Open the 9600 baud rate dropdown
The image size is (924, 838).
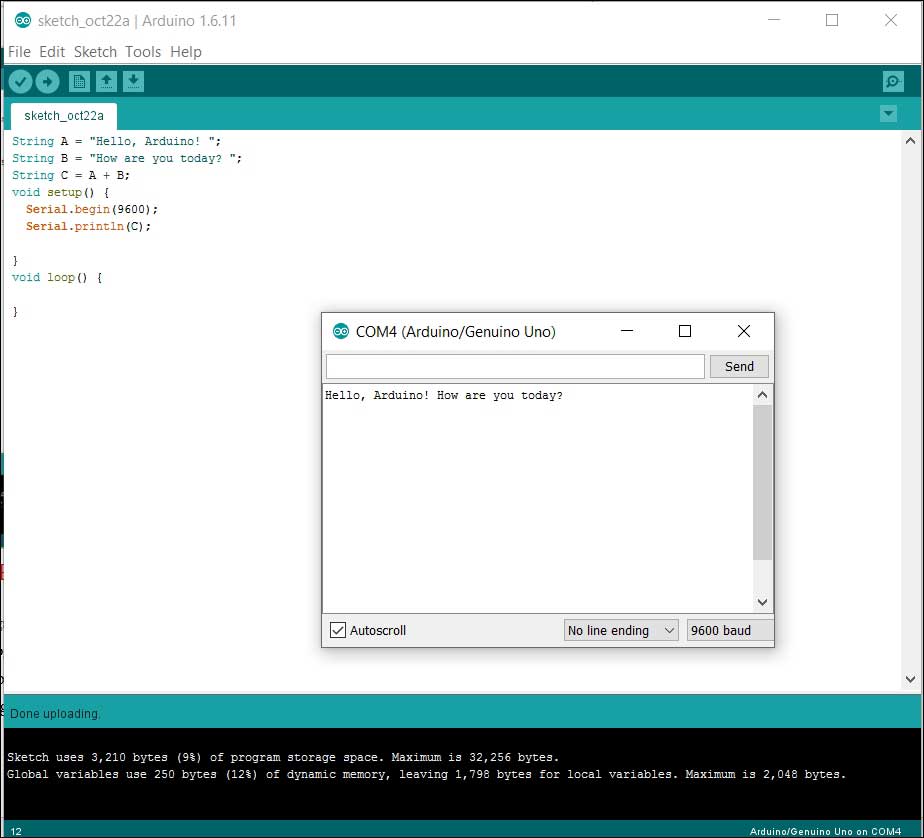(x=730, y=631)
